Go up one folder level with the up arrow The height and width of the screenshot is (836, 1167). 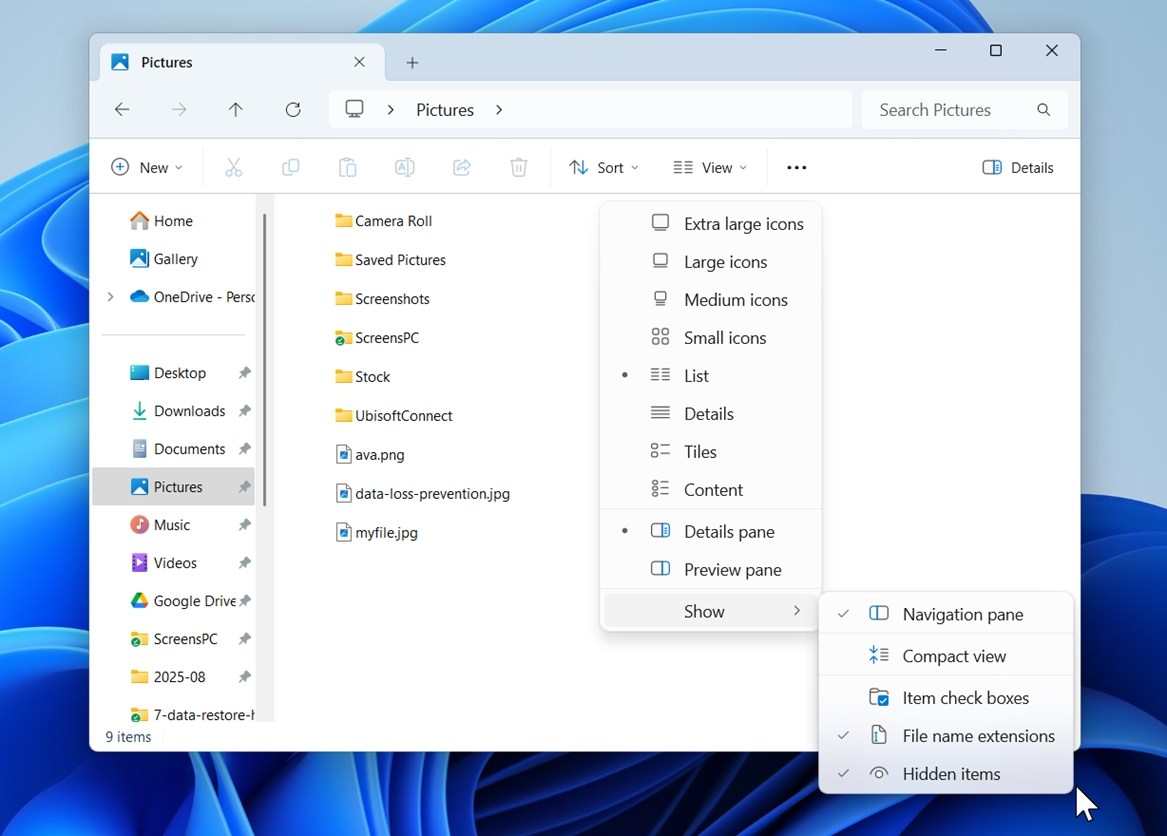click(236, 110)
